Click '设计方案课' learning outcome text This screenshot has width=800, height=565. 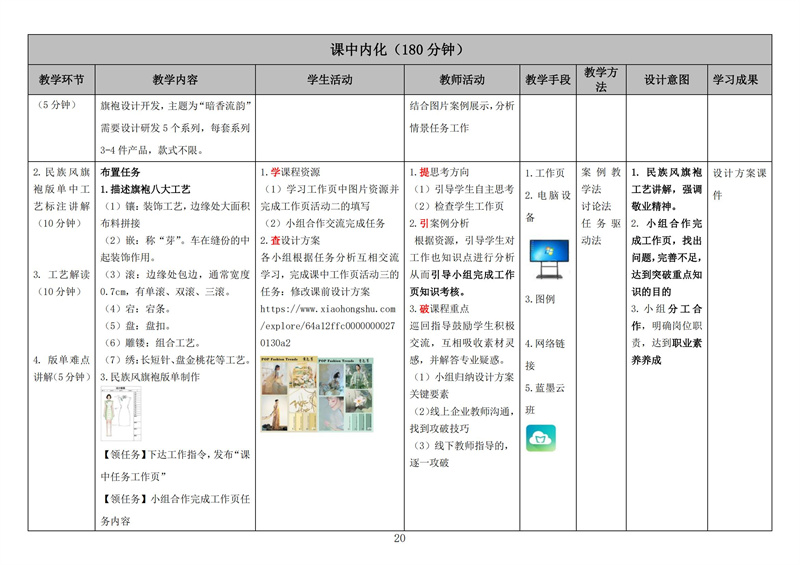click(740, 173)
